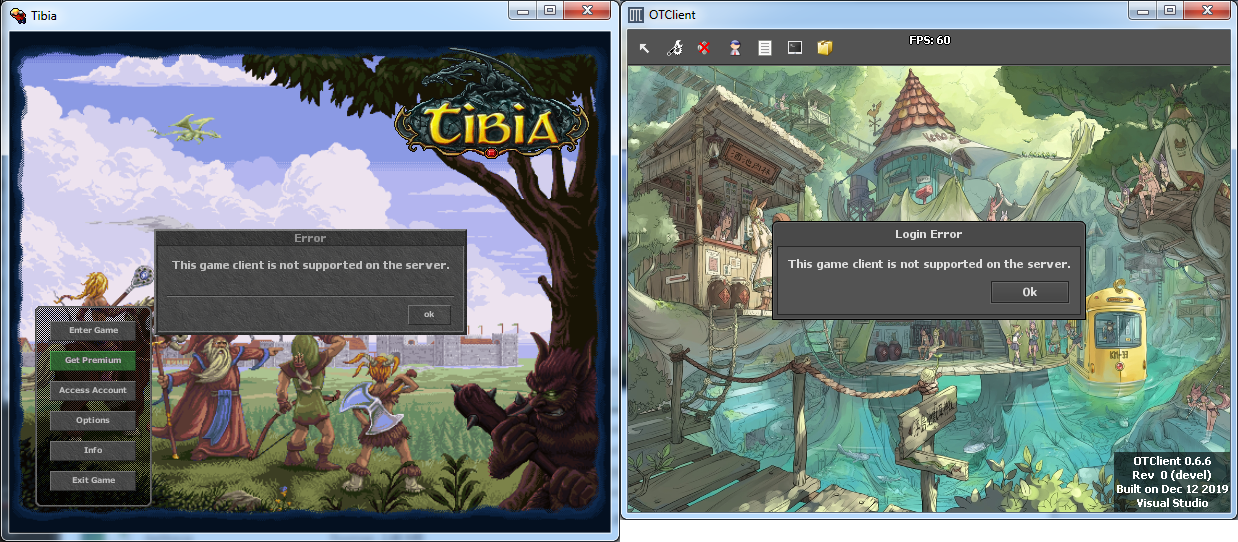Screen dimensions: 1238x542
Task: Click the Tibia window title bar icon
Action: tap(17, 15)
